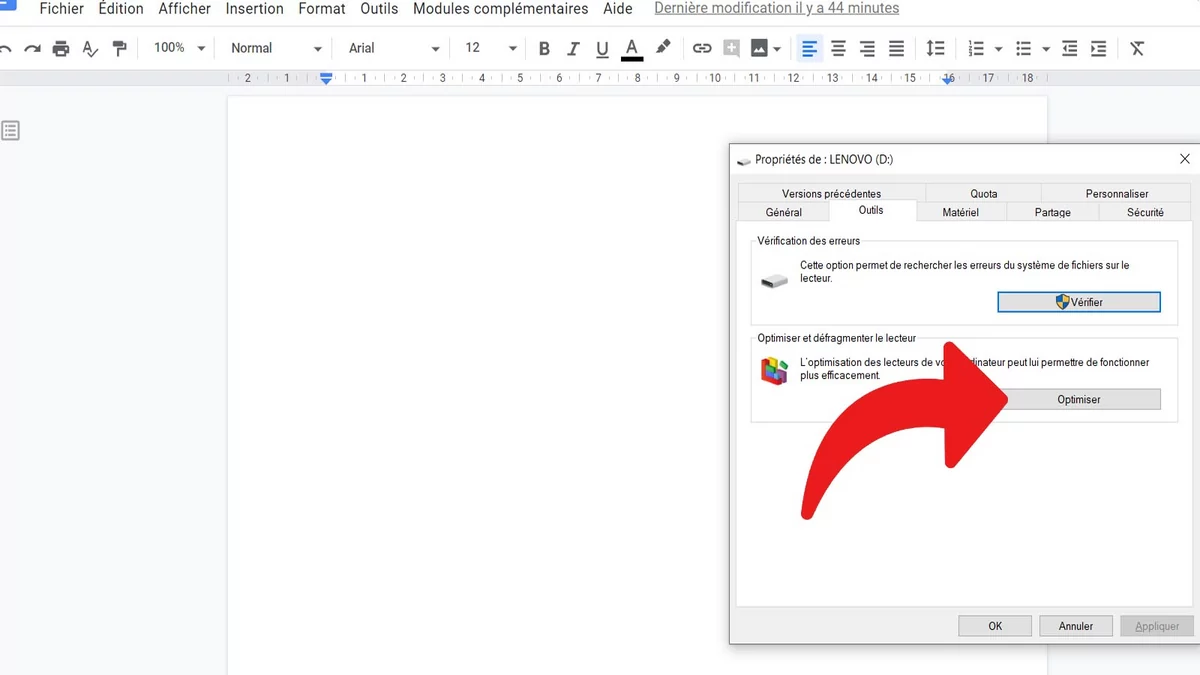1200x675 pixels.
Task: Toggle bold formatting
Action: (x=544, y=47)
